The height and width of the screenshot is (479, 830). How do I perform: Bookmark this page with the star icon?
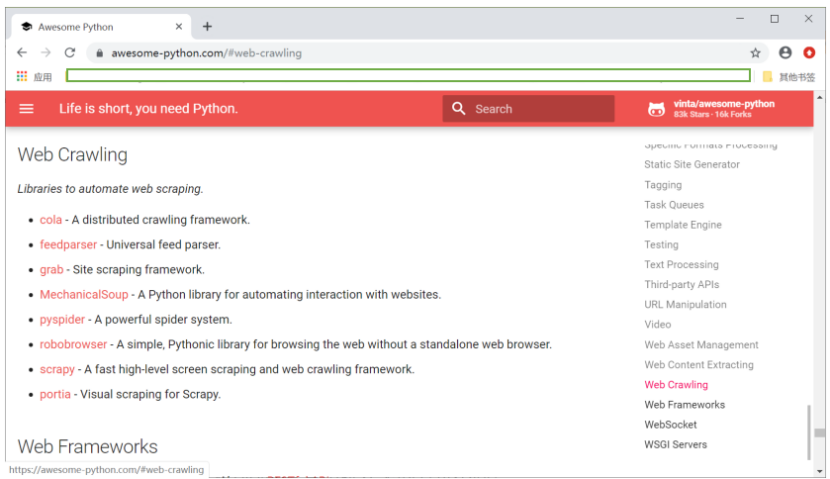[755, 53]
